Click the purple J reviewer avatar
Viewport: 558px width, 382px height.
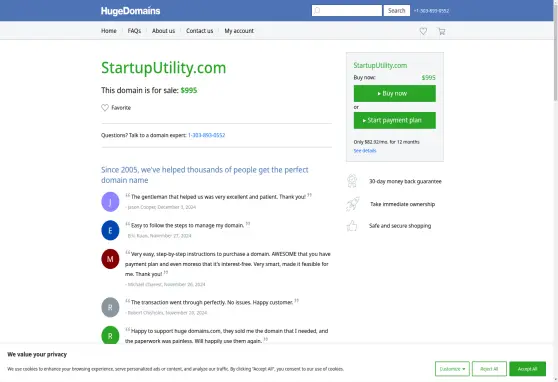click(x=110, y=202)
